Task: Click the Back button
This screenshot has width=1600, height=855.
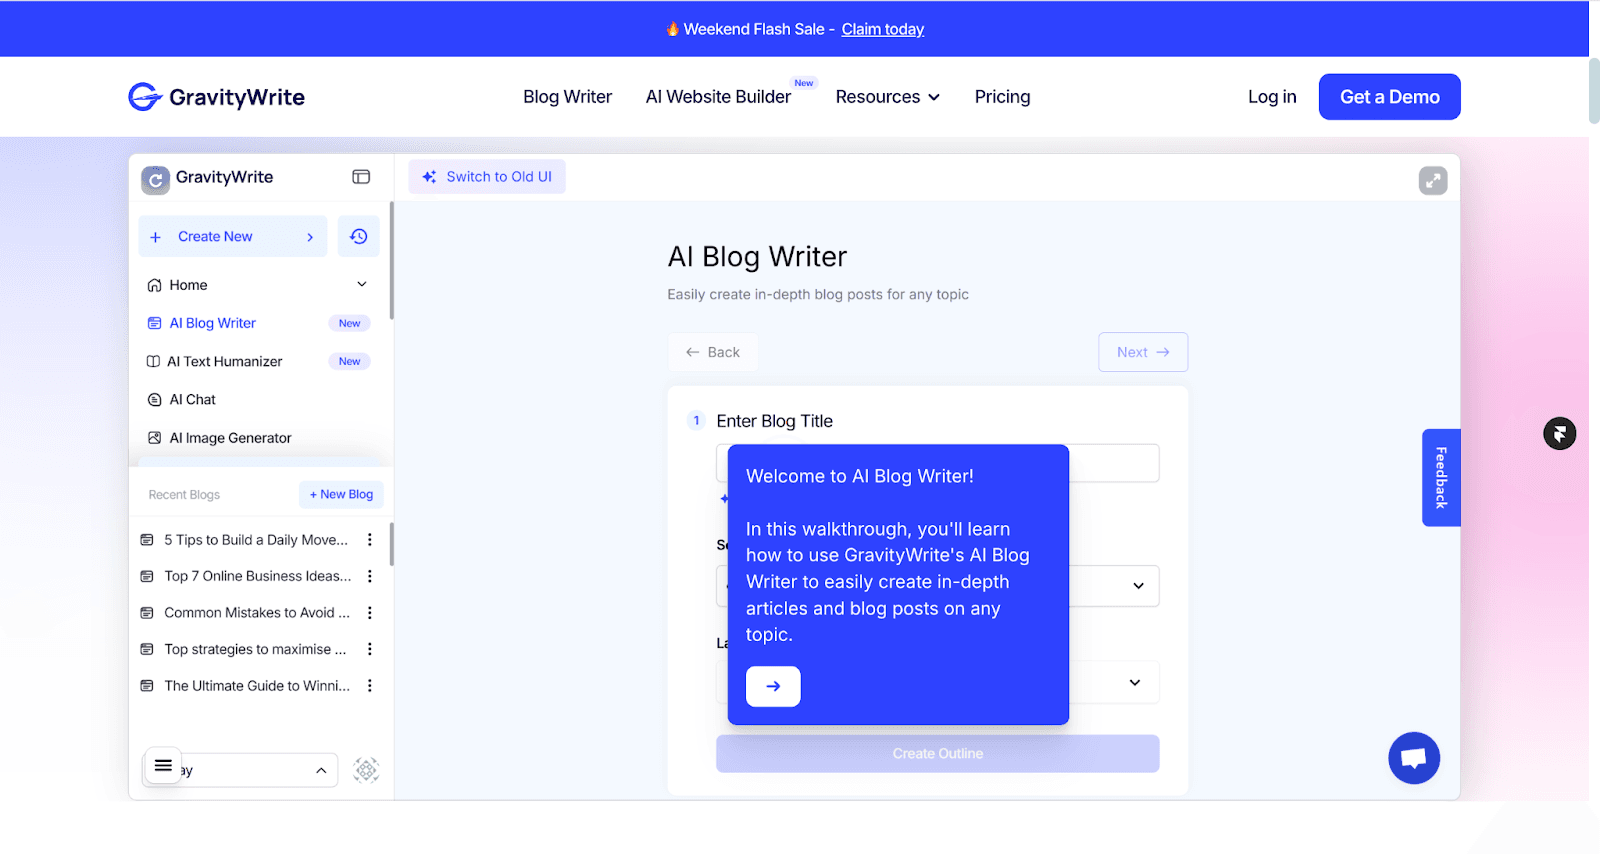Action: point(713,352)
